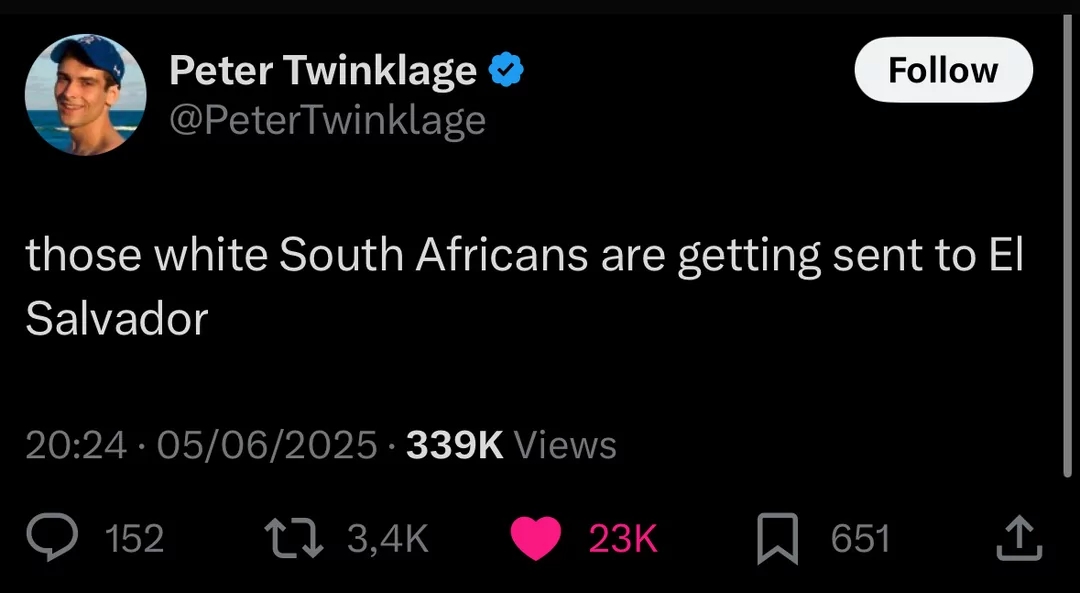Toggle the pink heart like icon
The width and height of the screenshot is (1080, 593).
pyautogui.click(x=536, y=539)
